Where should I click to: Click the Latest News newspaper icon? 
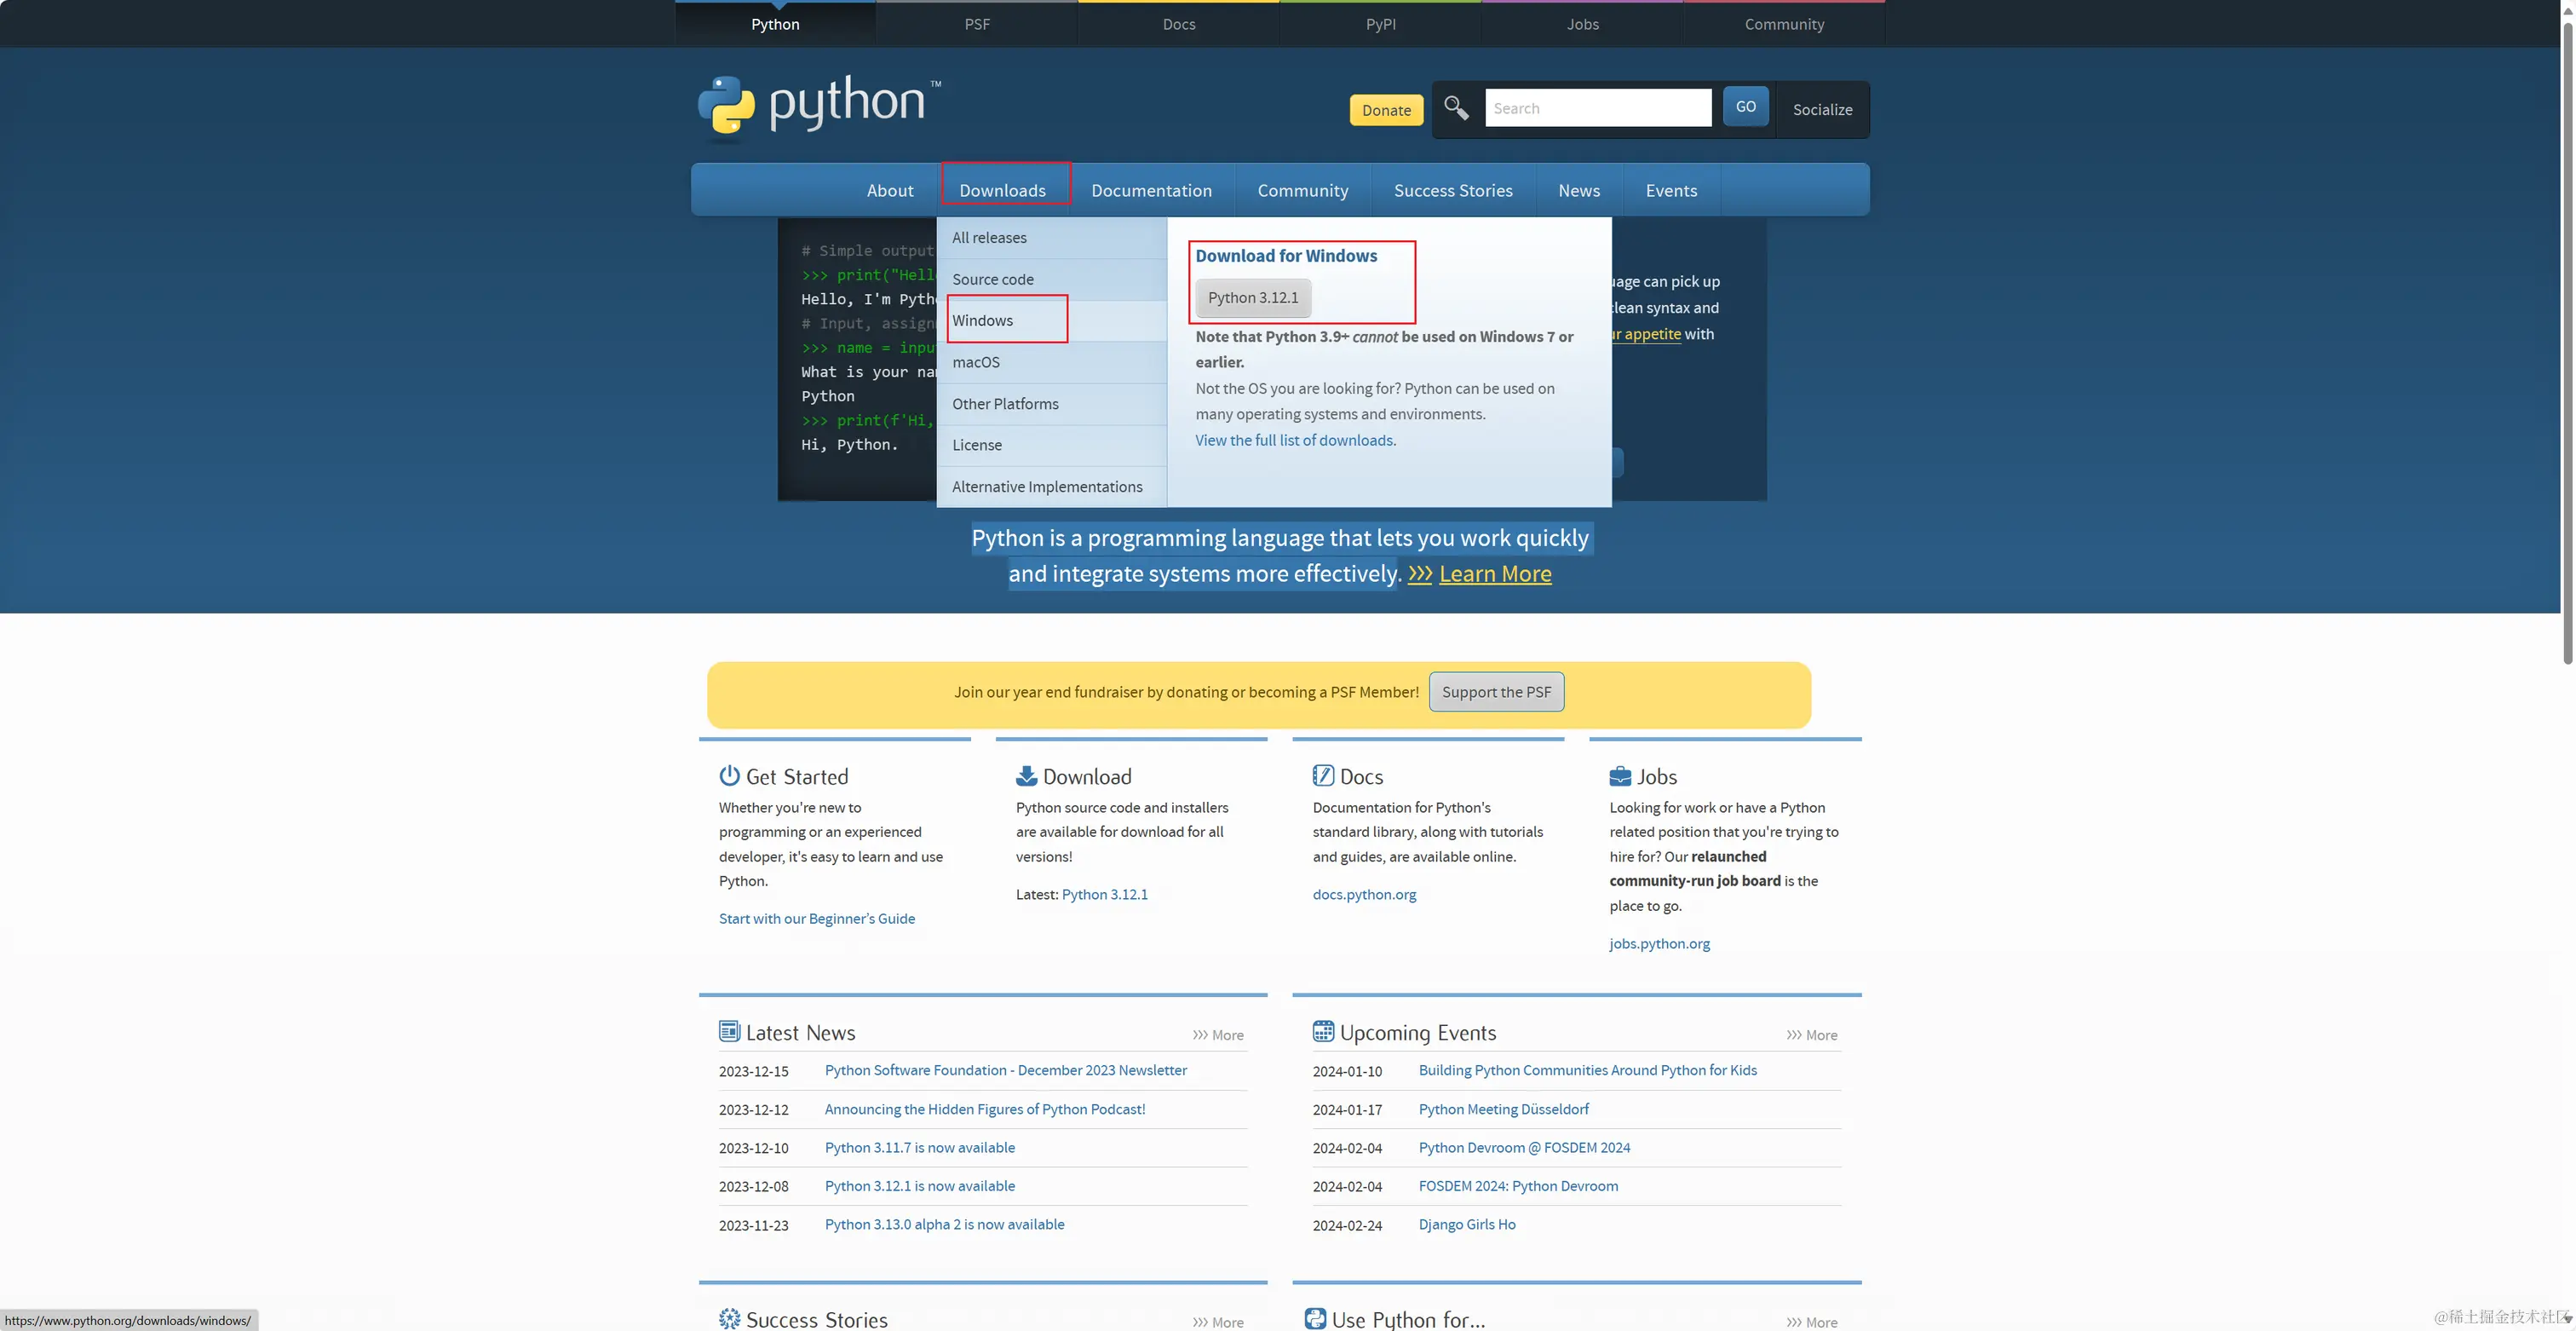point(729,1031)
